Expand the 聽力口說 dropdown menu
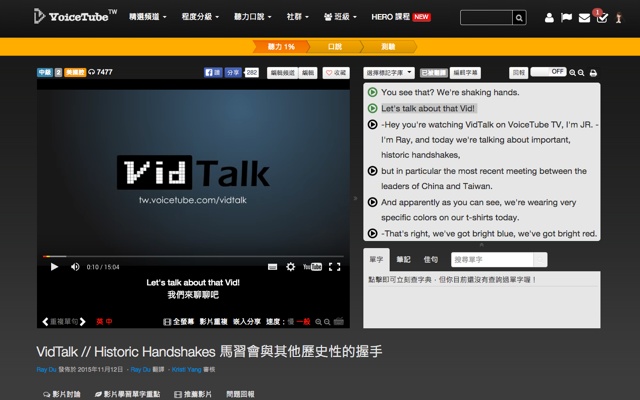The image size is (640, 400). [252, 17]
